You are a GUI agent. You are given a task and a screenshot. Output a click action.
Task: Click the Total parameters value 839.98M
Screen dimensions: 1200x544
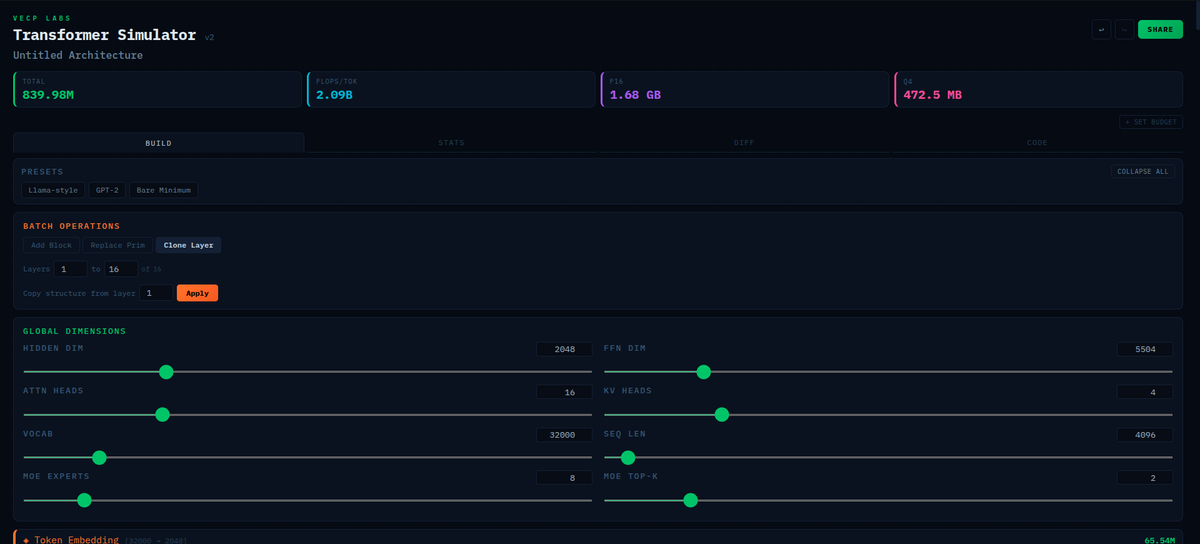tap(48, 95)
